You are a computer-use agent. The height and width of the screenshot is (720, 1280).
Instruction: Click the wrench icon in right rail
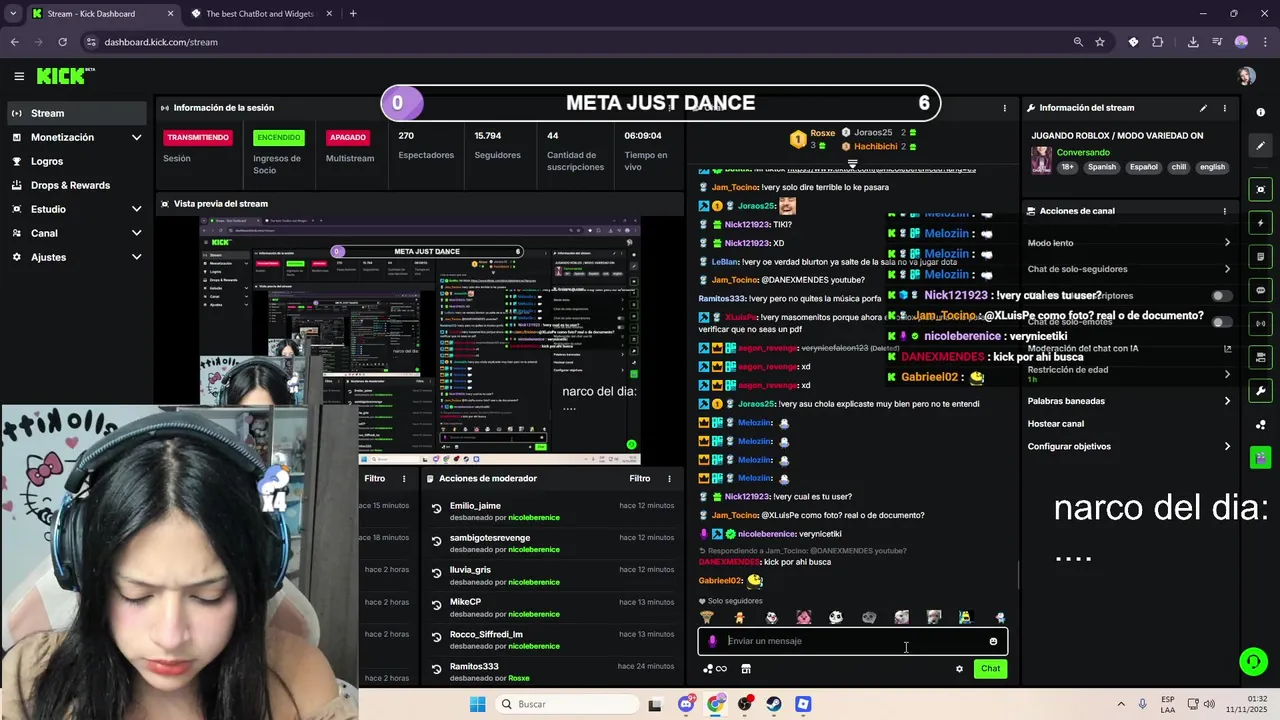click(x=1261, y=391)
